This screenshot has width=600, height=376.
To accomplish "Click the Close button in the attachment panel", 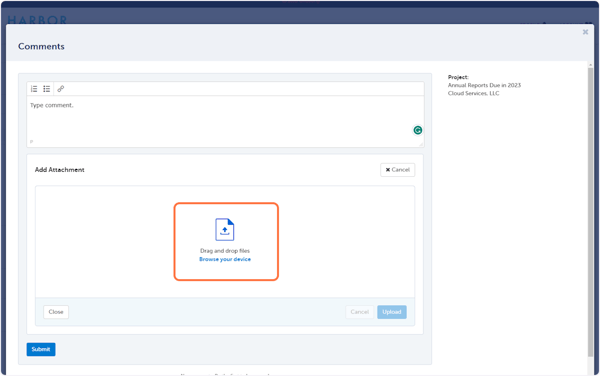I will tap(56, 312).
